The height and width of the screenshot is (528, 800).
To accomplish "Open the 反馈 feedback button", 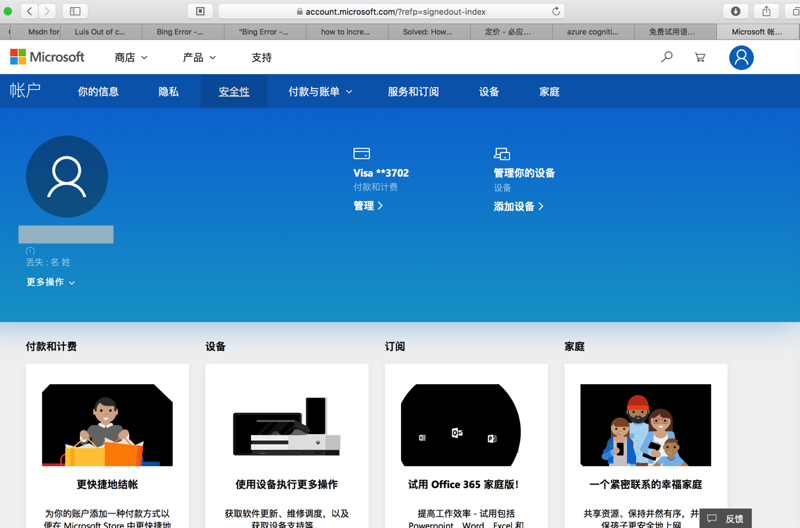I will tap(726, 518).
